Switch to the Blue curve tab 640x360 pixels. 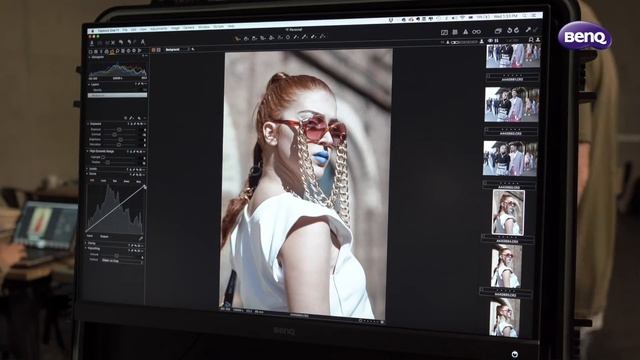pos(138,181)
